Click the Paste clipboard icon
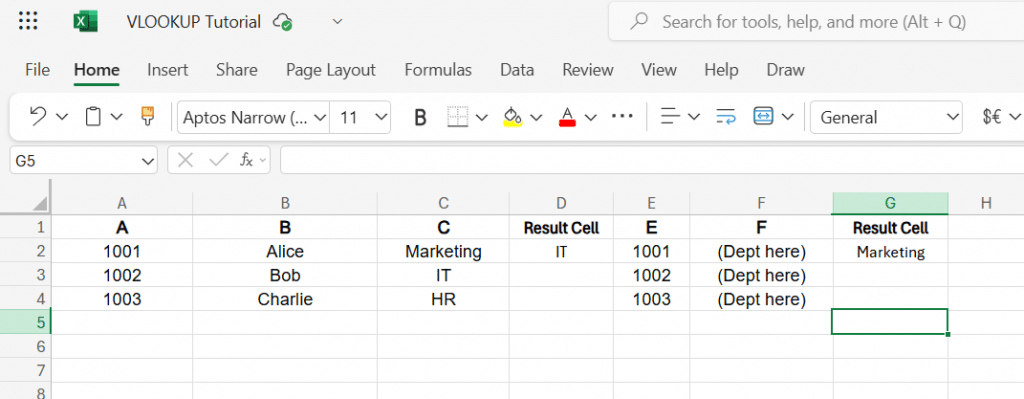 click(x=93, y=117)
